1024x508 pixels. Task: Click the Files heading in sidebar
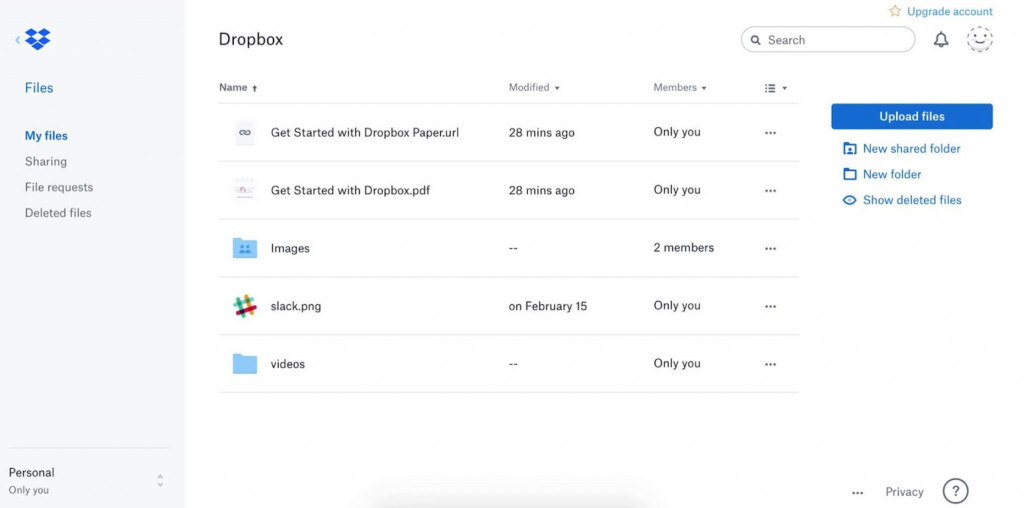[x=39, y=88]
